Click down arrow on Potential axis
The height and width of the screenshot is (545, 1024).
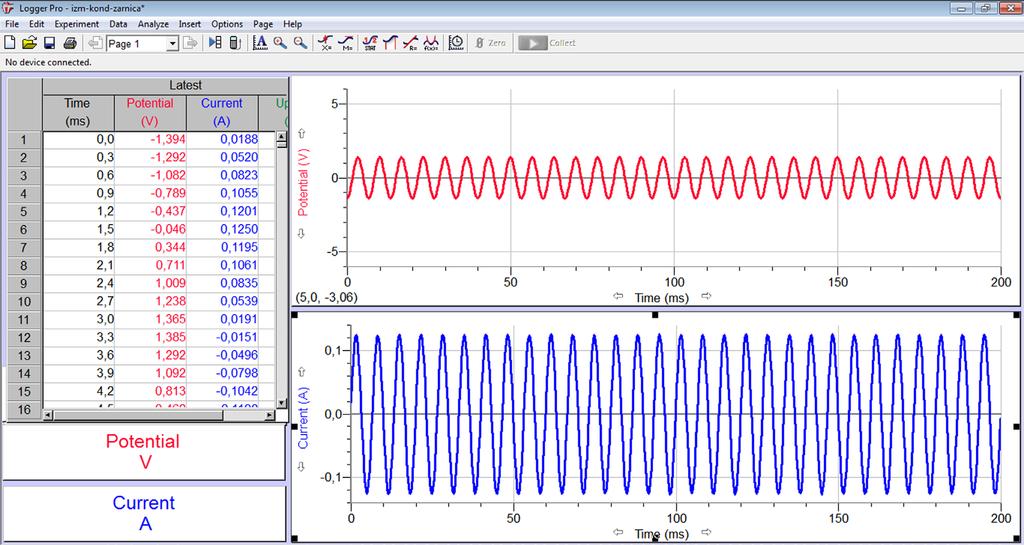301,234
